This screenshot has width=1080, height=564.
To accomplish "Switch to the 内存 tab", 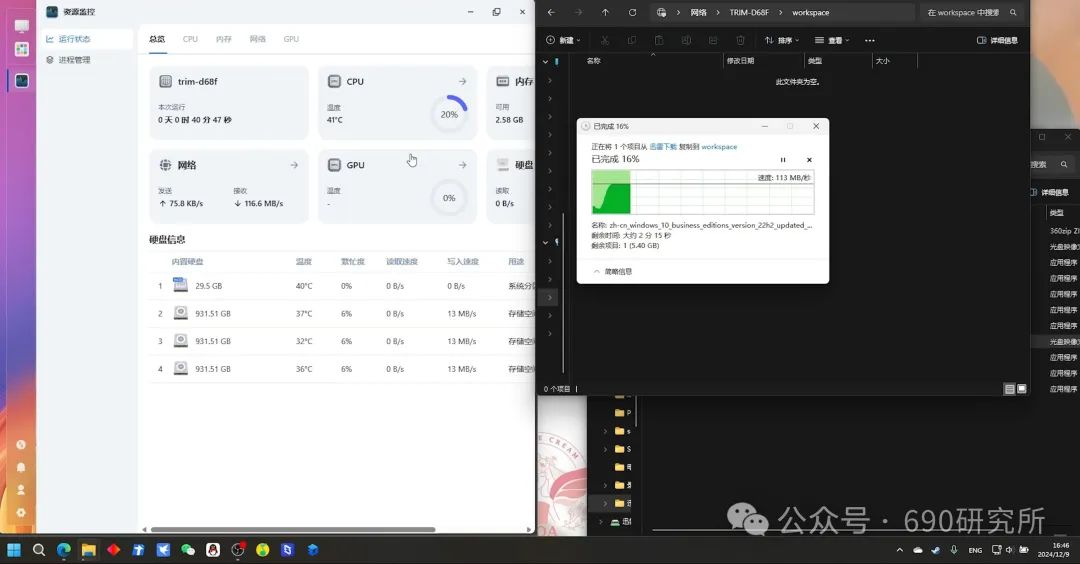I will (223, 39).
